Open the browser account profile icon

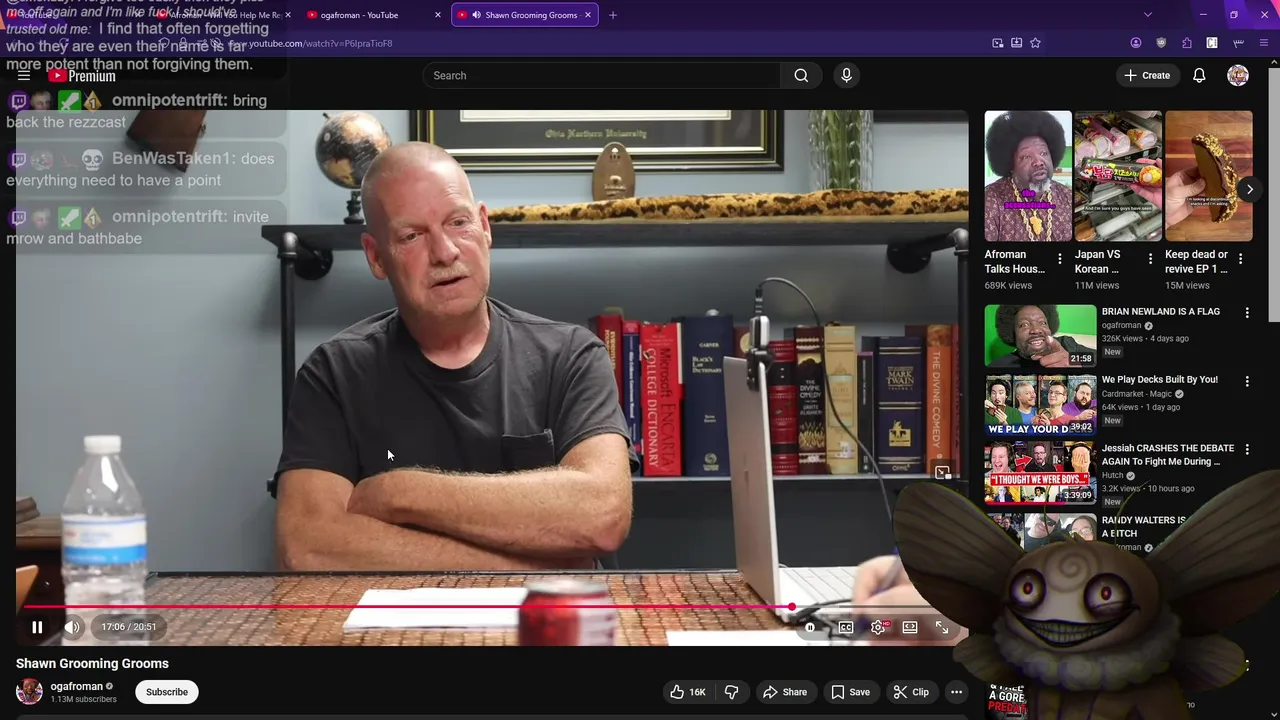tap(1135, 43)
